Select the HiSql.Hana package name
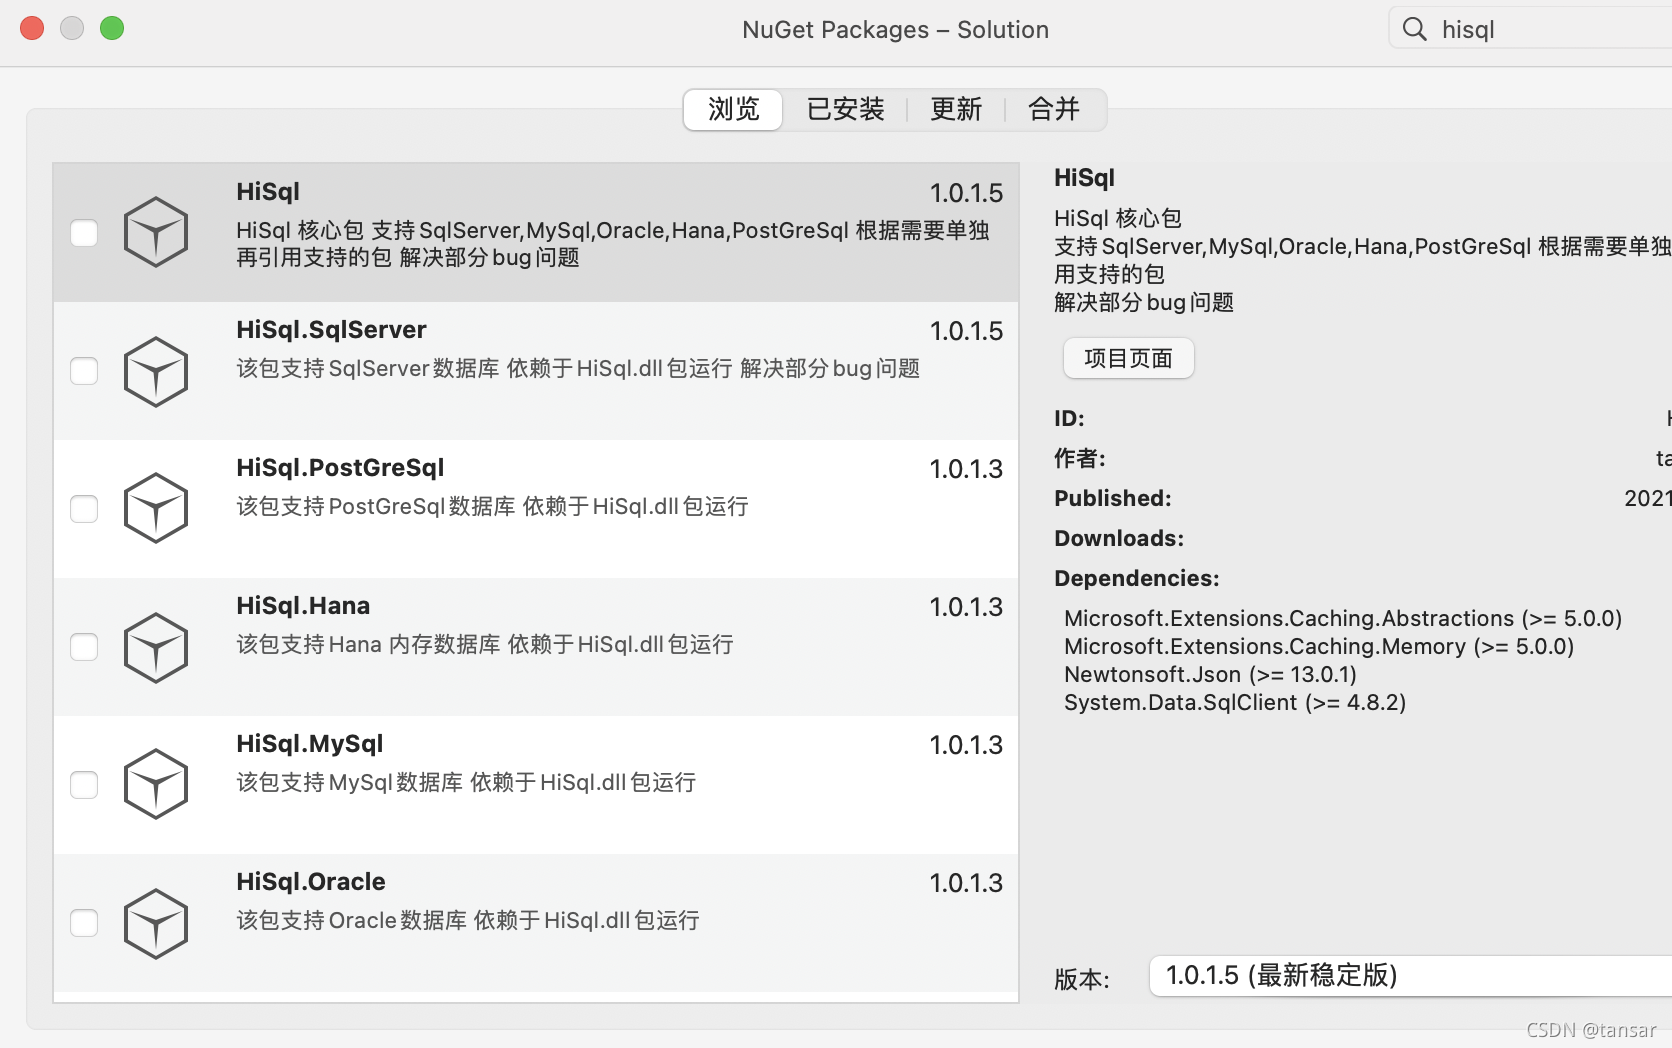Viewport: 1672px width, 1048px height. [303, 606]
